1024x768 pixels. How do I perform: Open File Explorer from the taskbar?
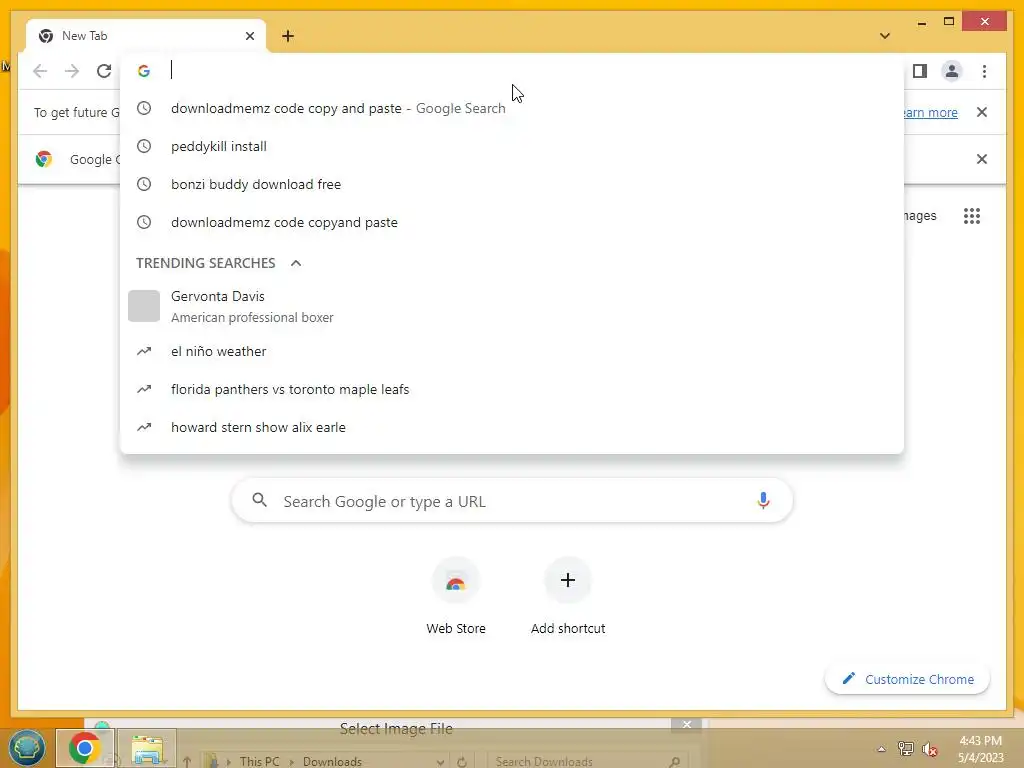point(147,748)
